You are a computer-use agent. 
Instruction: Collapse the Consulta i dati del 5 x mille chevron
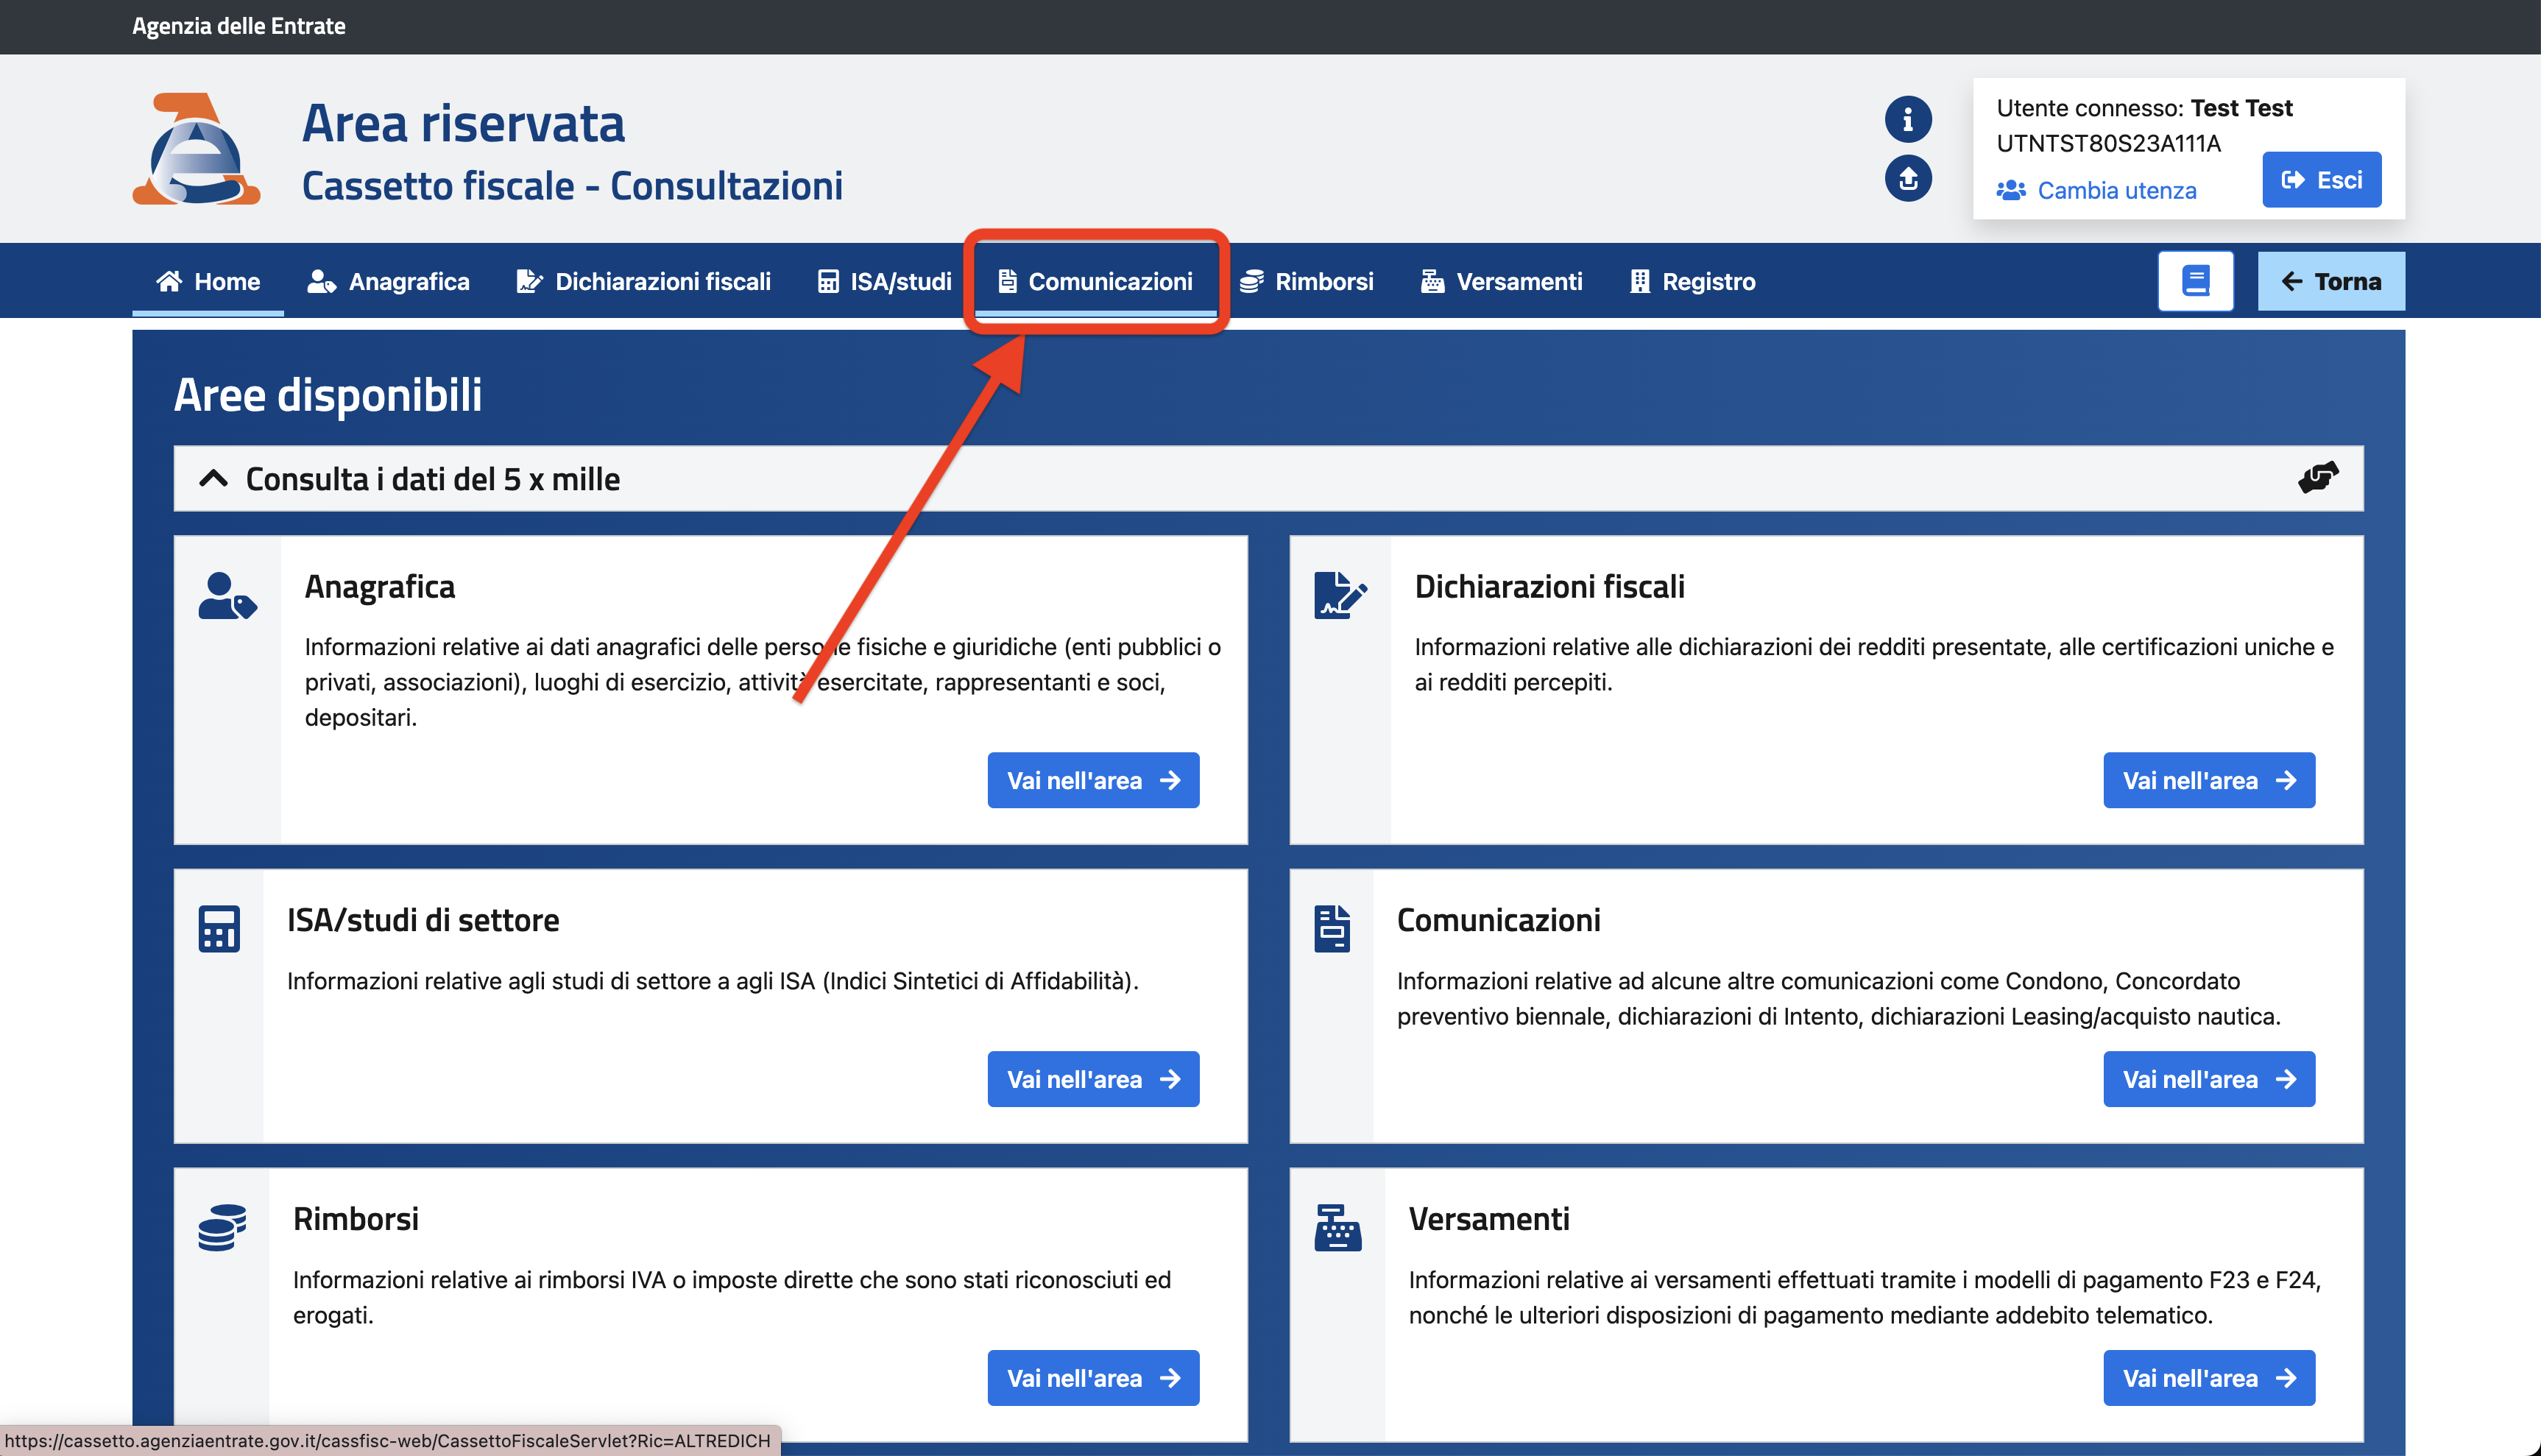[213, 479]
